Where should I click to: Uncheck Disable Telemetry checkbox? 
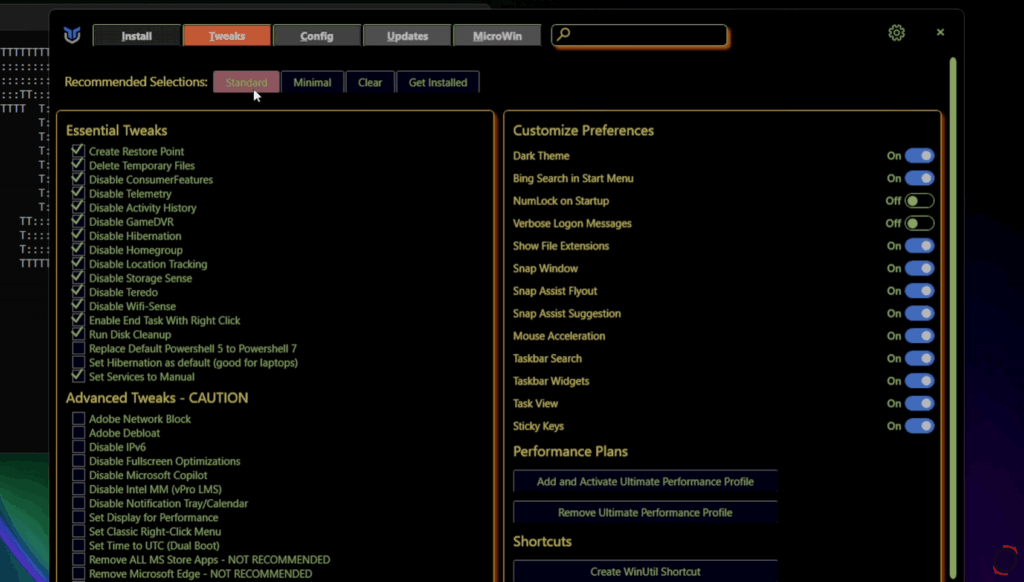pyautogui.click(x=78, y=193)
